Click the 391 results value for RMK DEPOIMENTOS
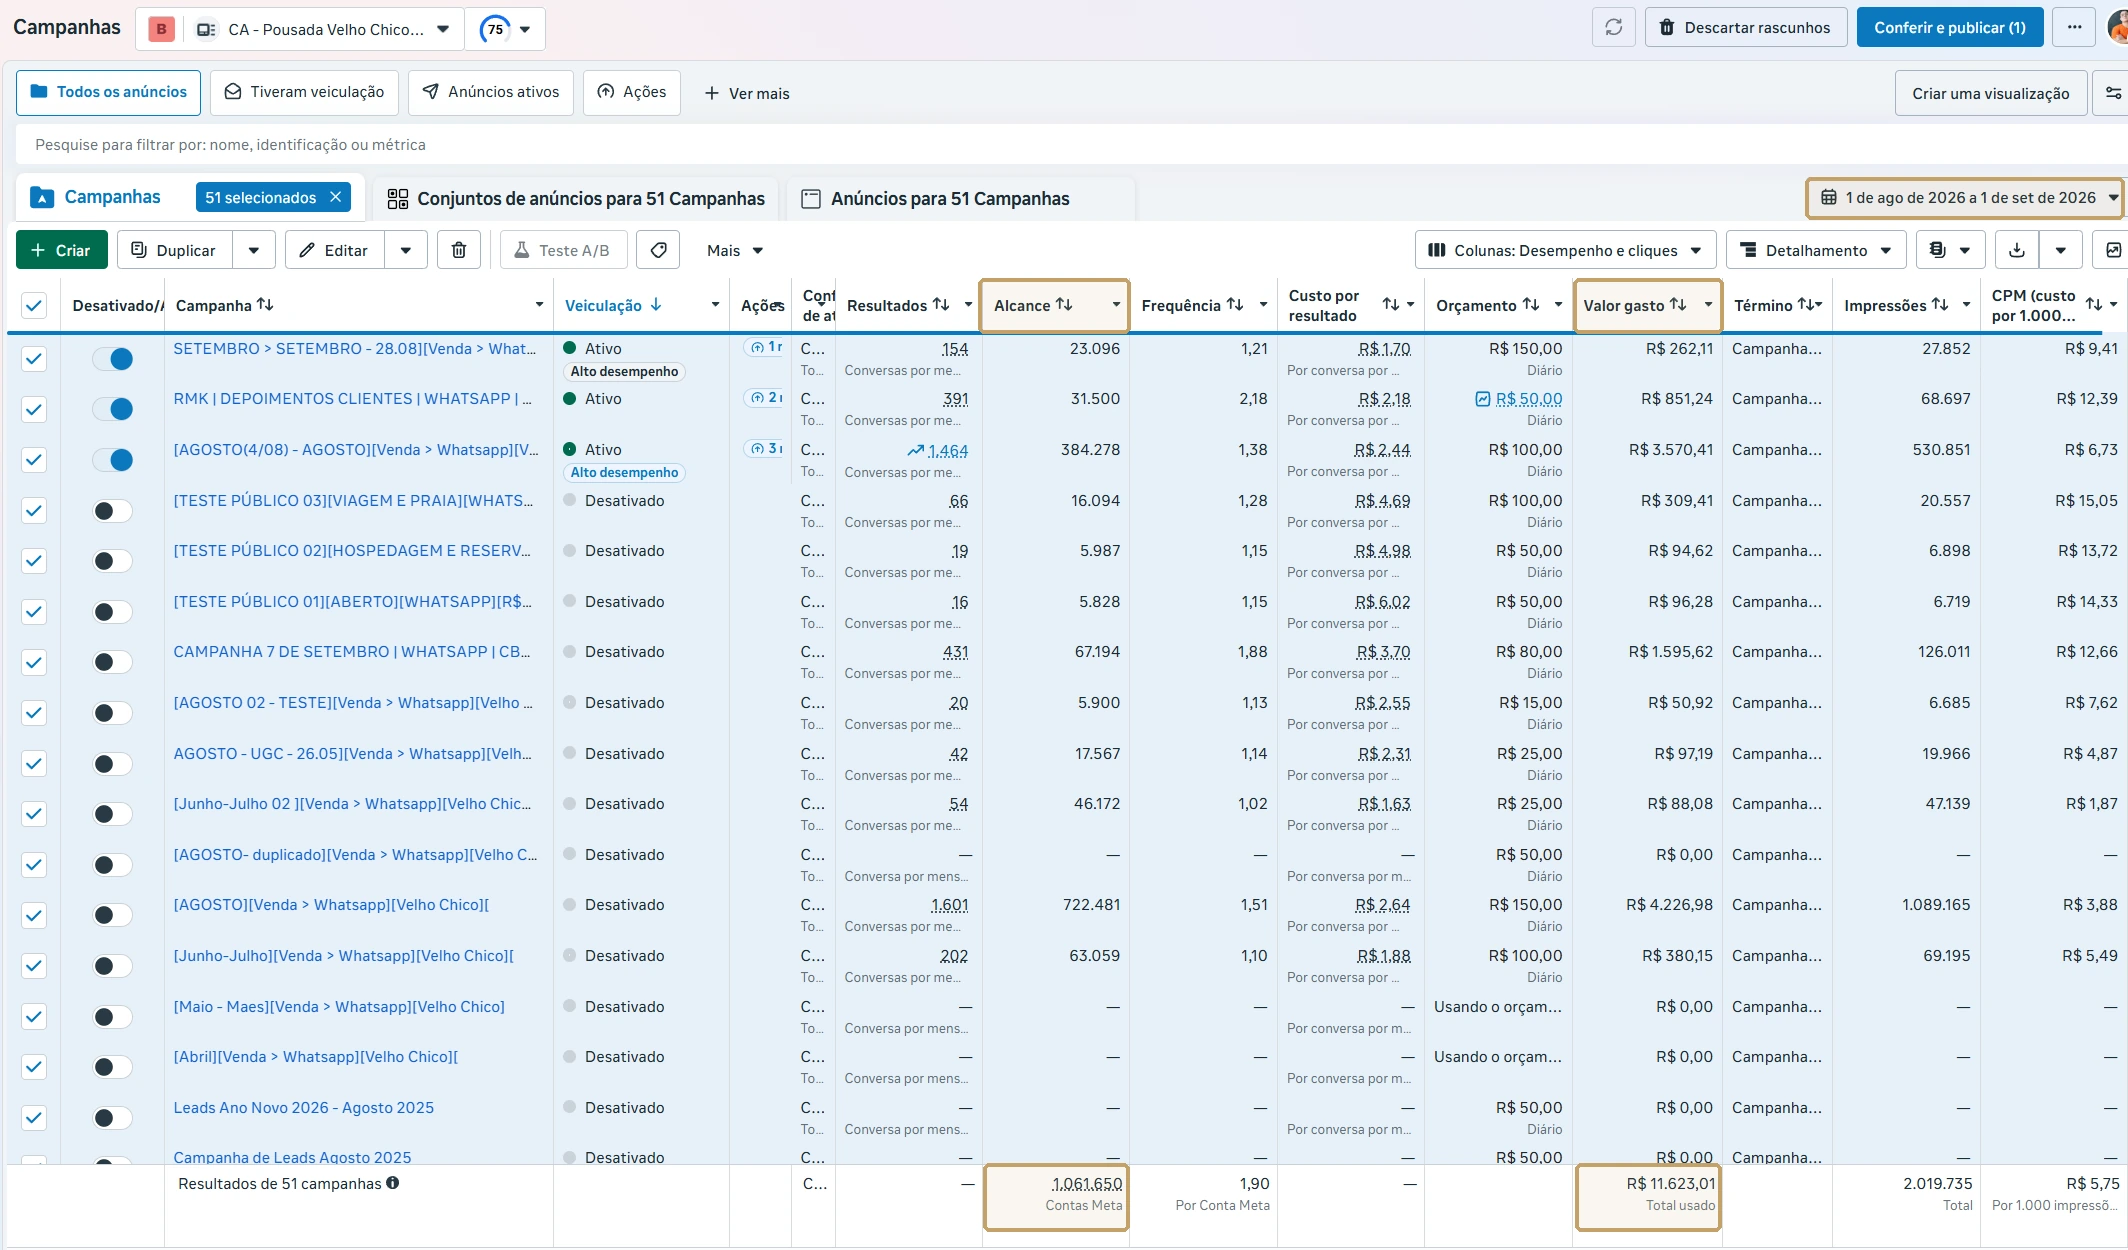Viewport: 2128px width, 1250px height. (955, 398)
